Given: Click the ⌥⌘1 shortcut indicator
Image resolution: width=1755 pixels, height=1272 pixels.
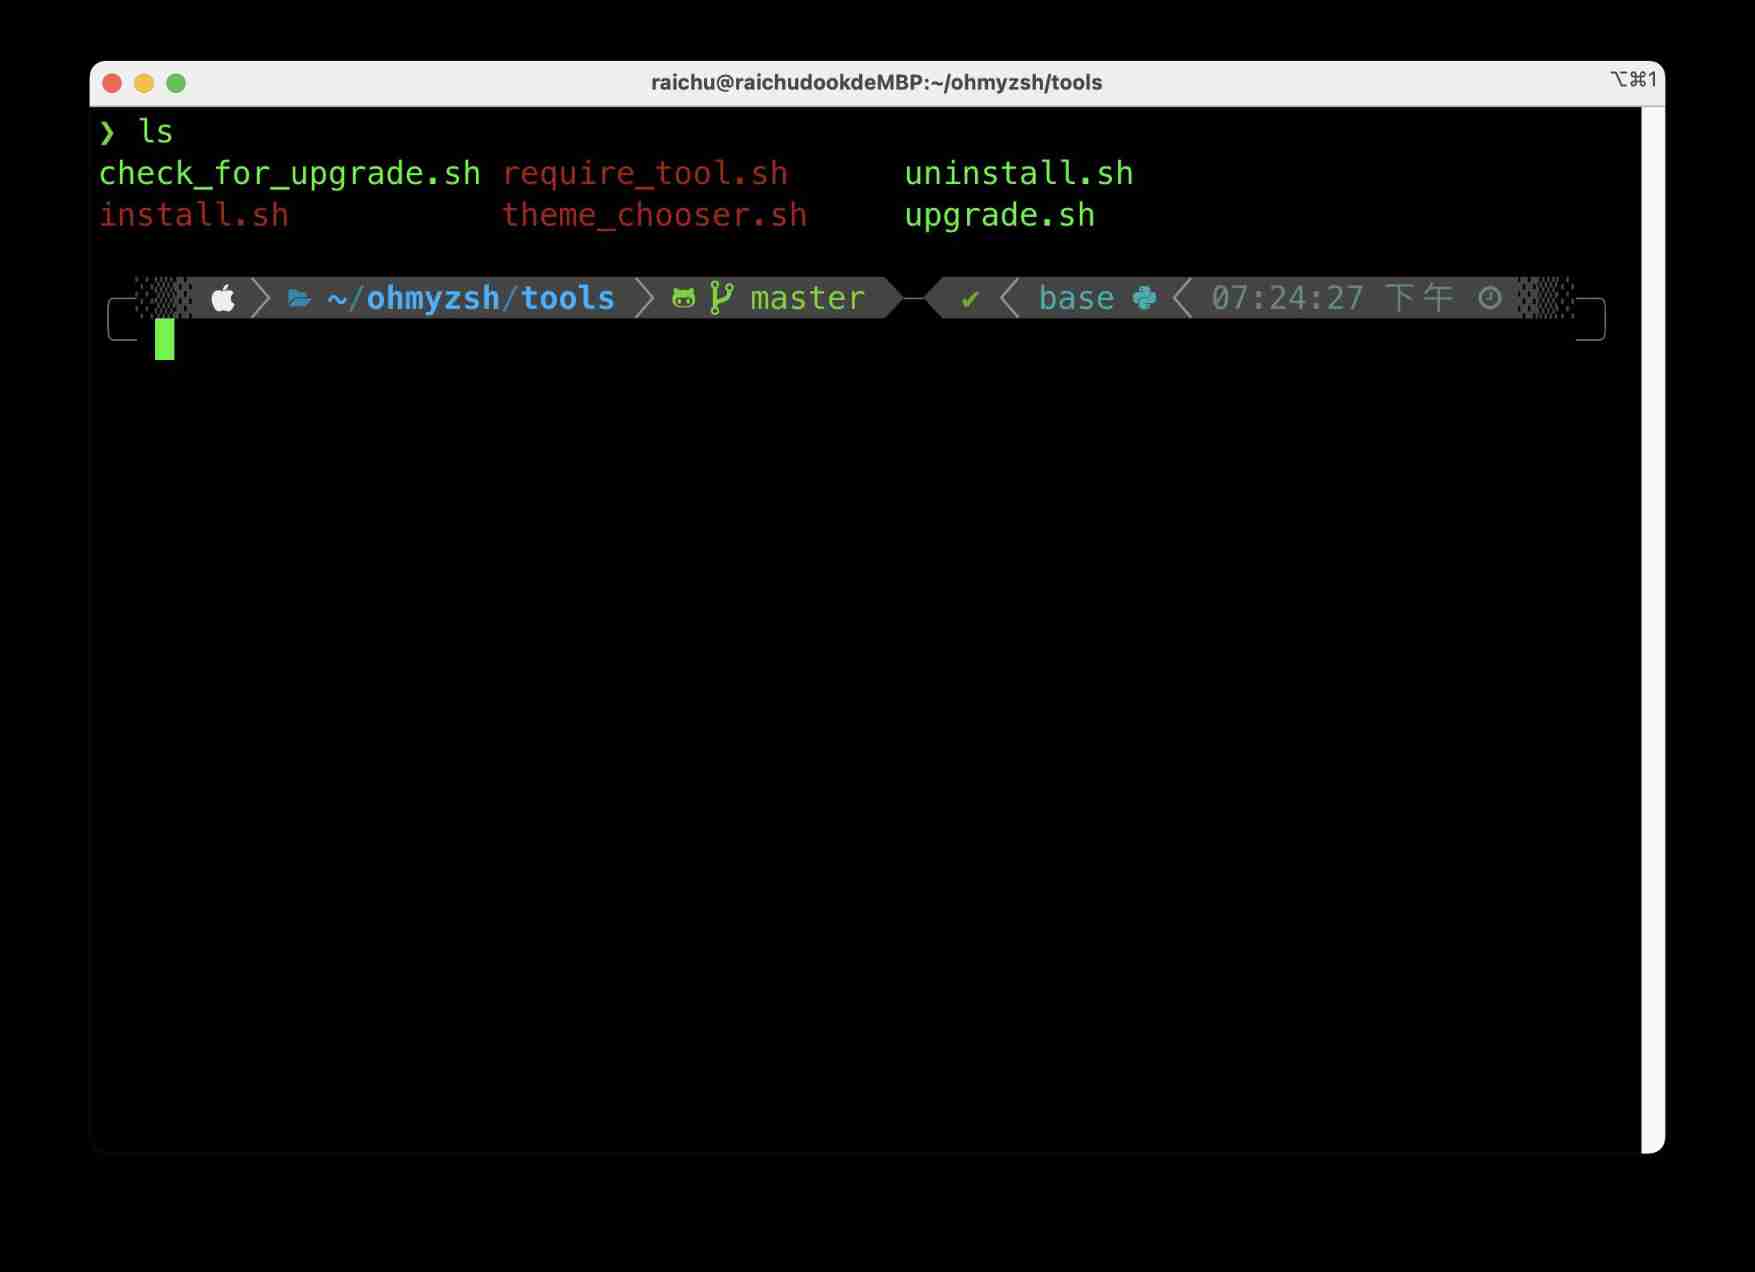Looking at the screenshot, I should click(x=1633, y=79).
